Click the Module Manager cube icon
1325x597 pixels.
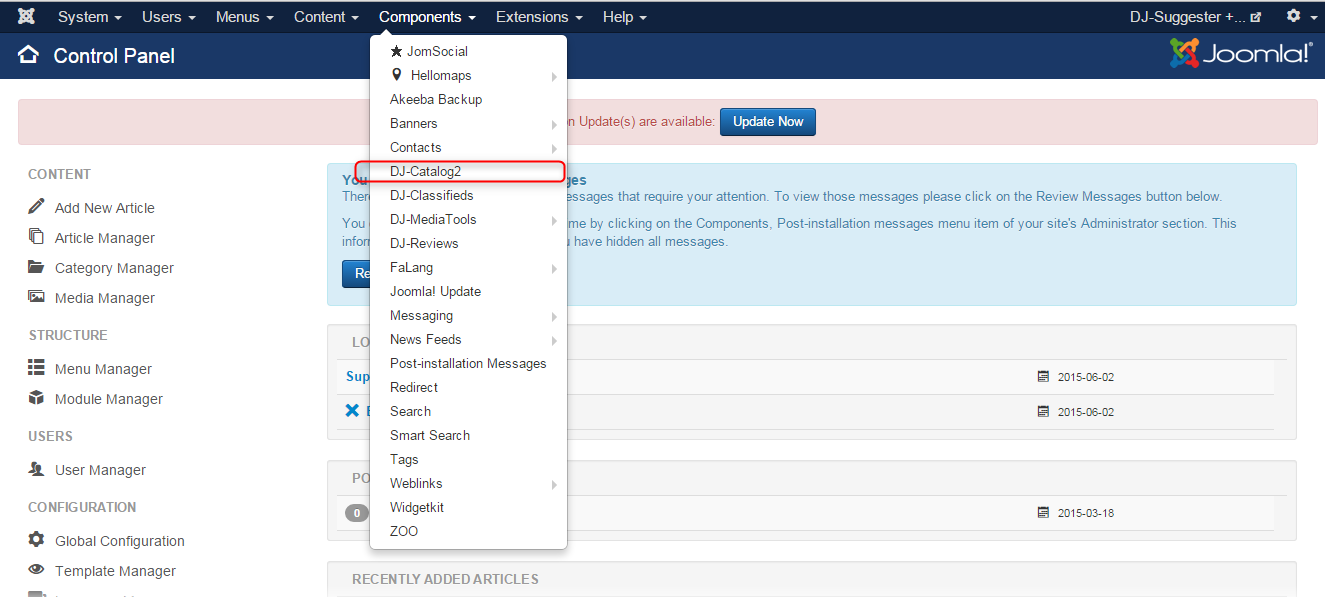[37, 398]
